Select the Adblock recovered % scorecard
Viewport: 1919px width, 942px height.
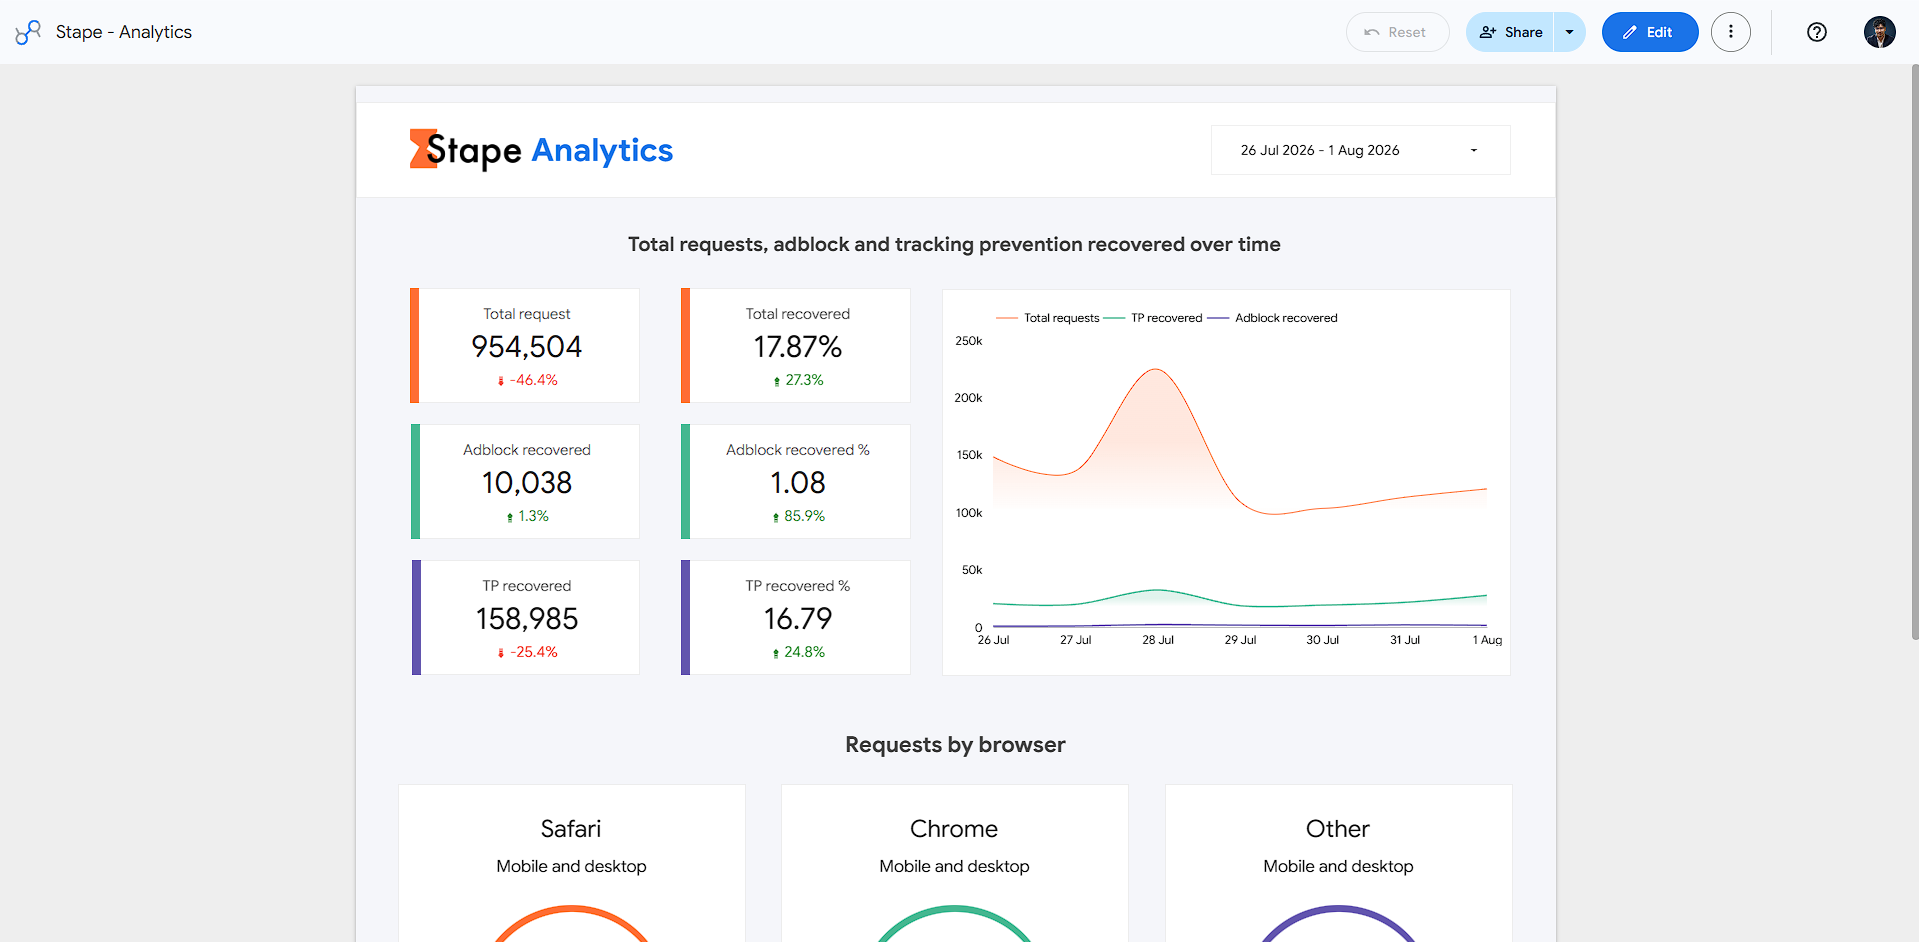click(796, 482)
